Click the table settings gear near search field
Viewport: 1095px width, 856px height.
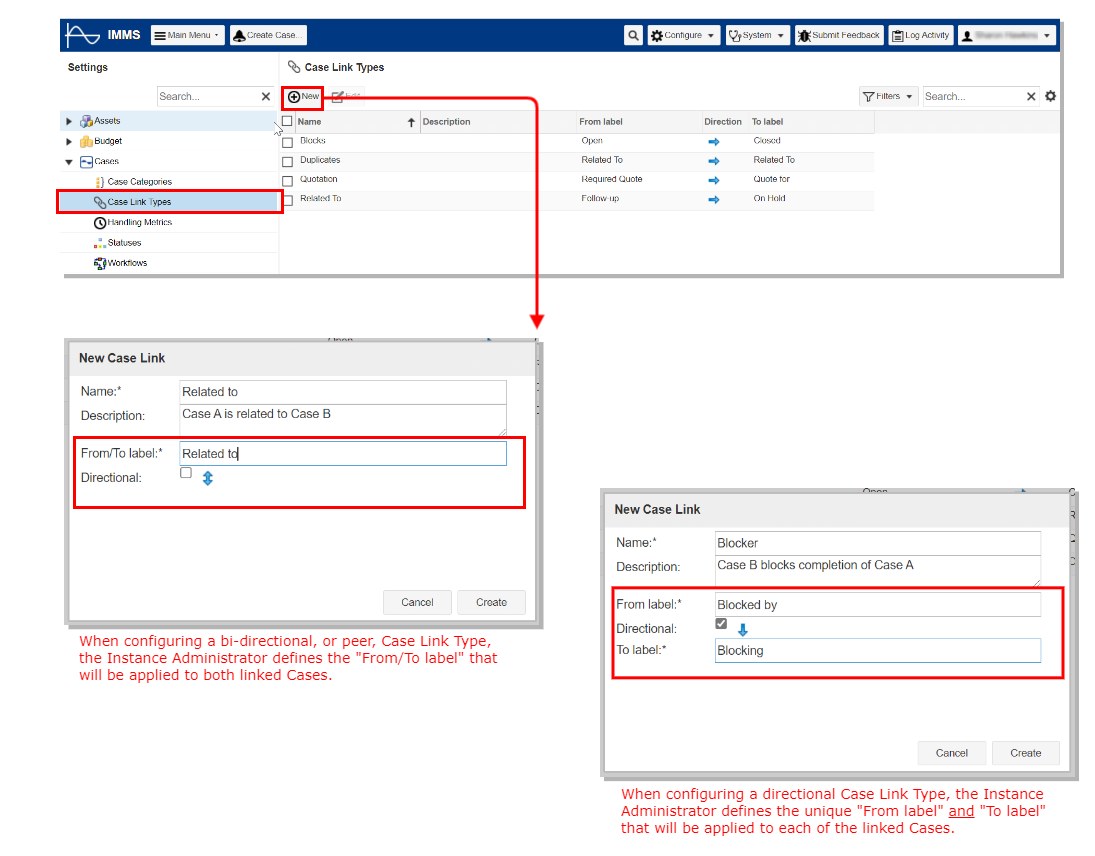click(1052, 96)
